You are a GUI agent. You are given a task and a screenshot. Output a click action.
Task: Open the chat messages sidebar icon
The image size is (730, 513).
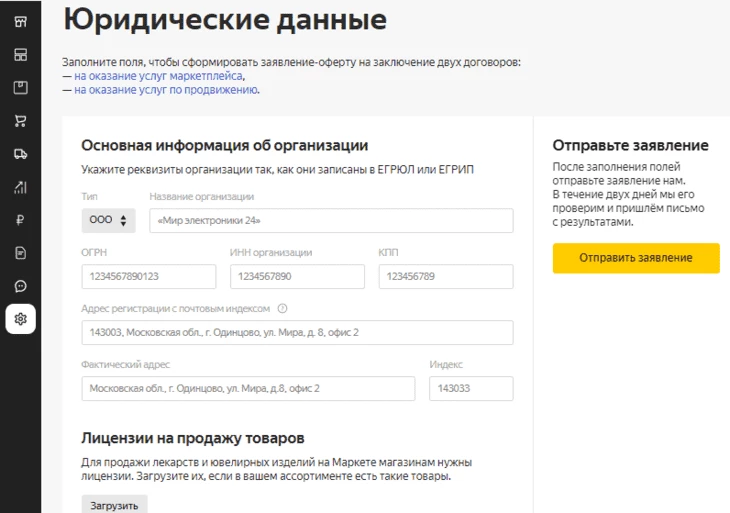click(x=20, y=286)
